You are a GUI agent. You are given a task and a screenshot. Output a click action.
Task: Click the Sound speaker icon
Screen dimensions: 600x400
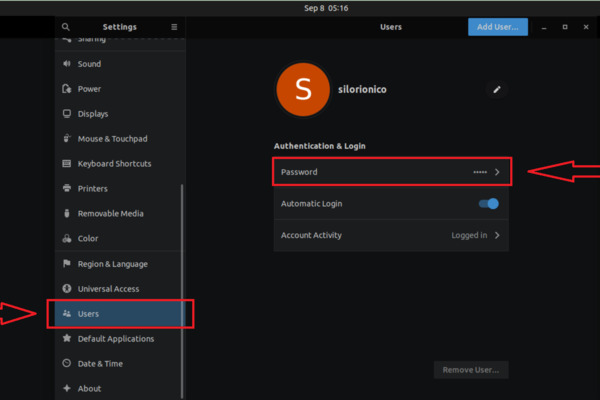(x=67, y=64)
